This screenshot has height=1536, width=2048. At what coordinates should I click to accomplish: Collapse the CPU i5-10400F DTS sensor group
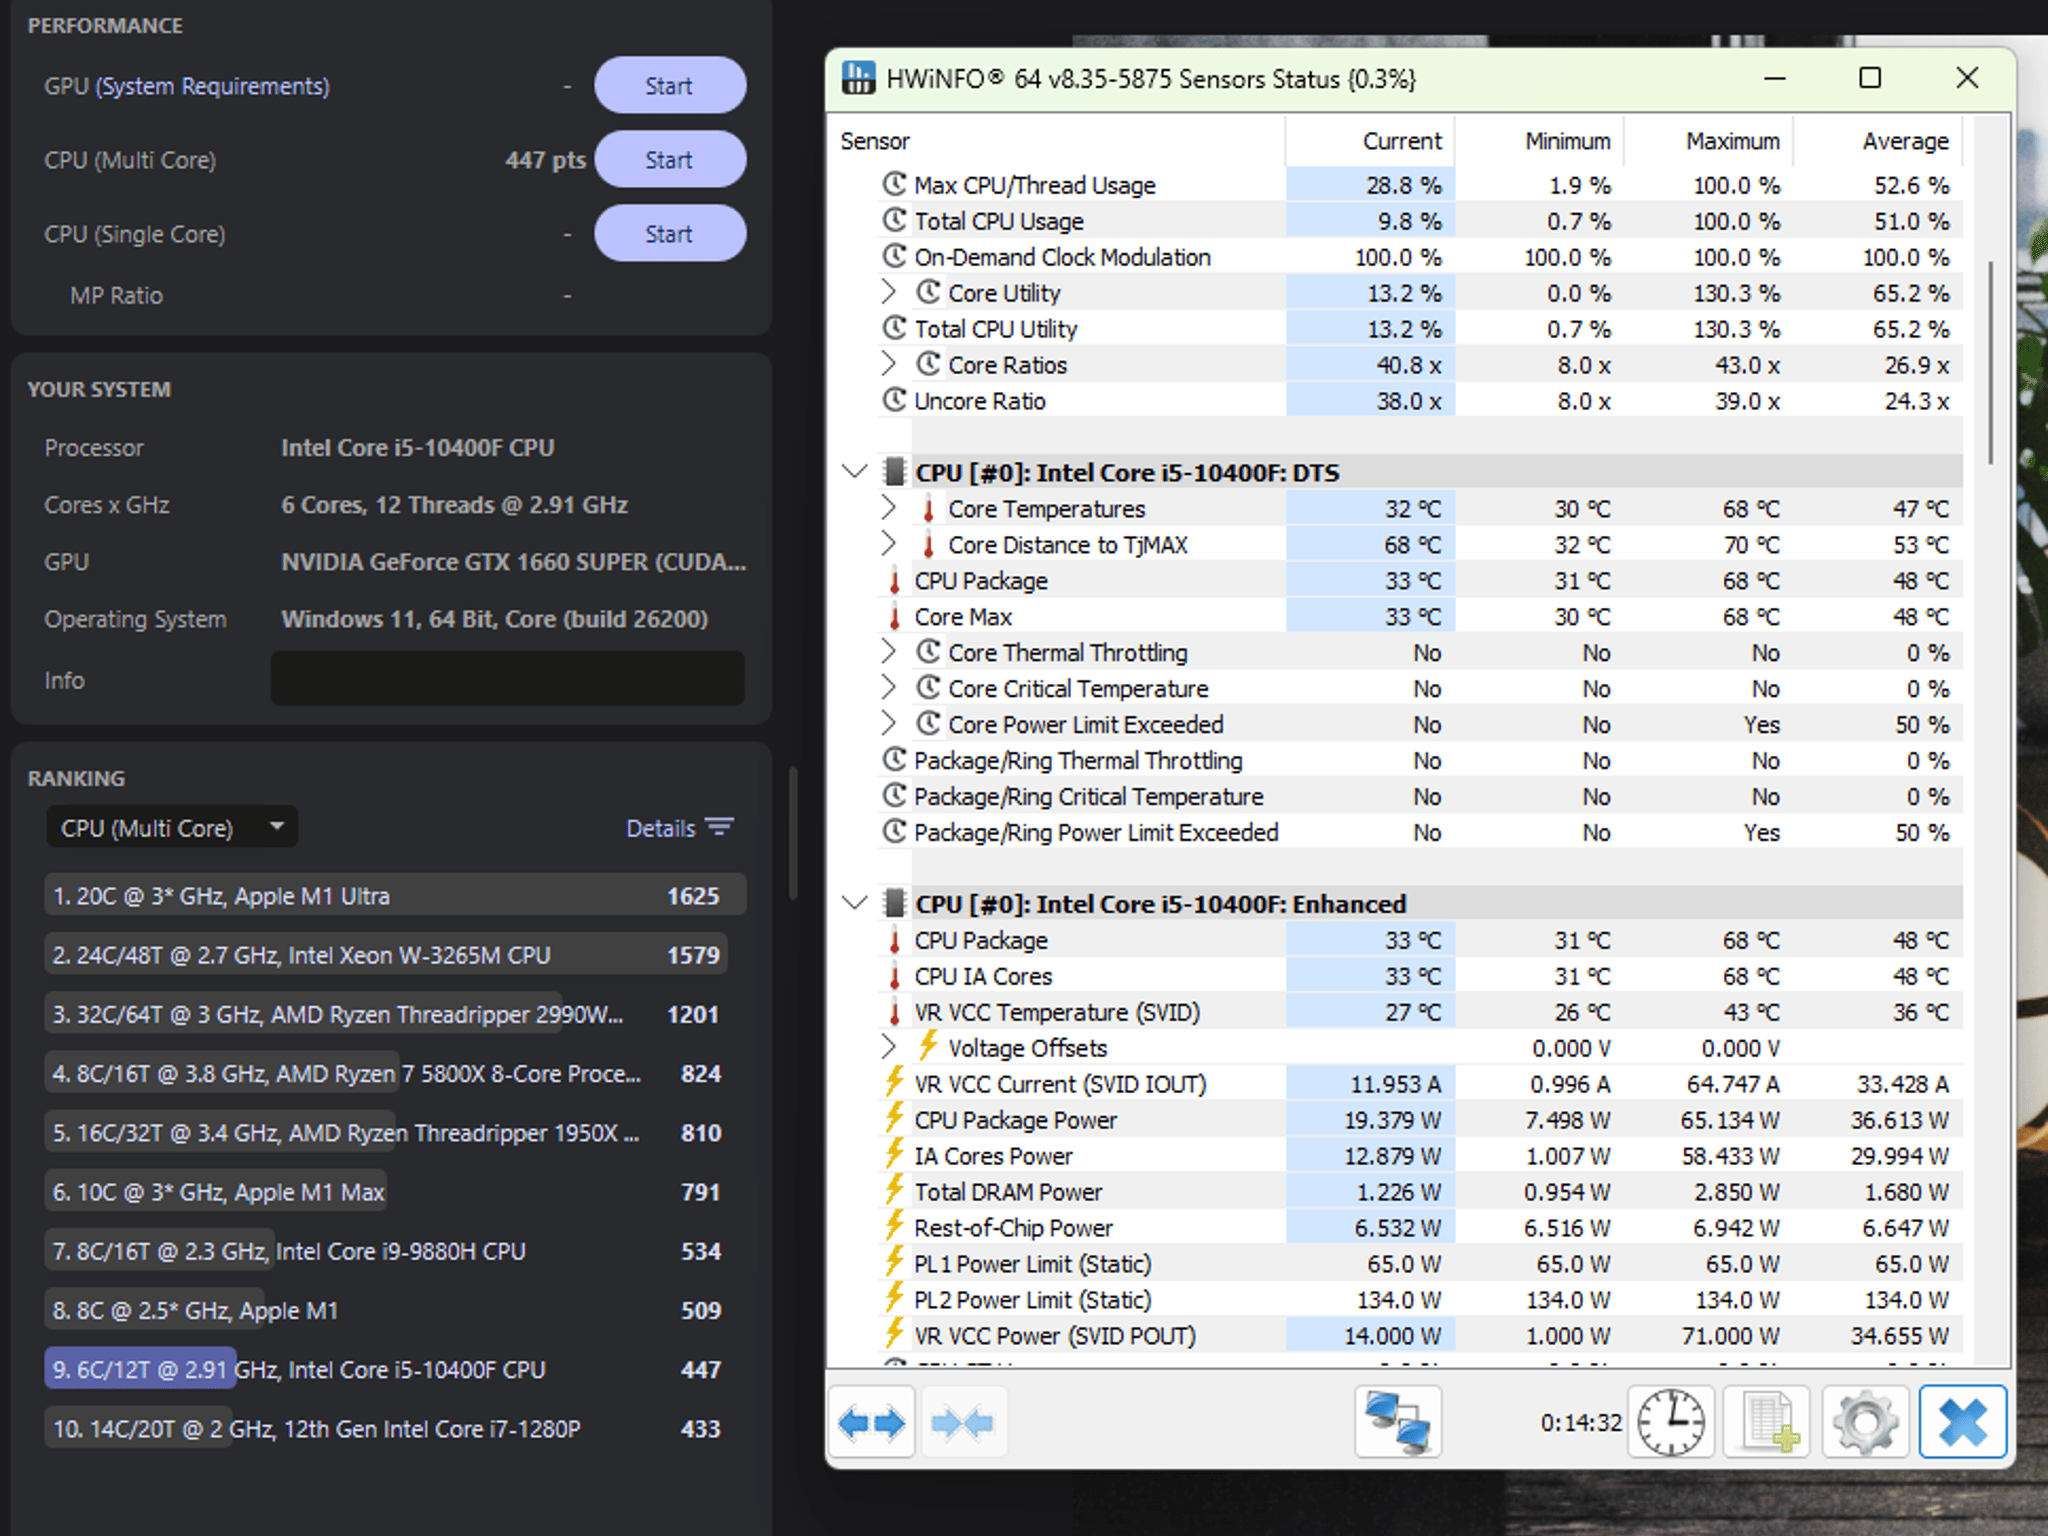click(x=855, y=472)
